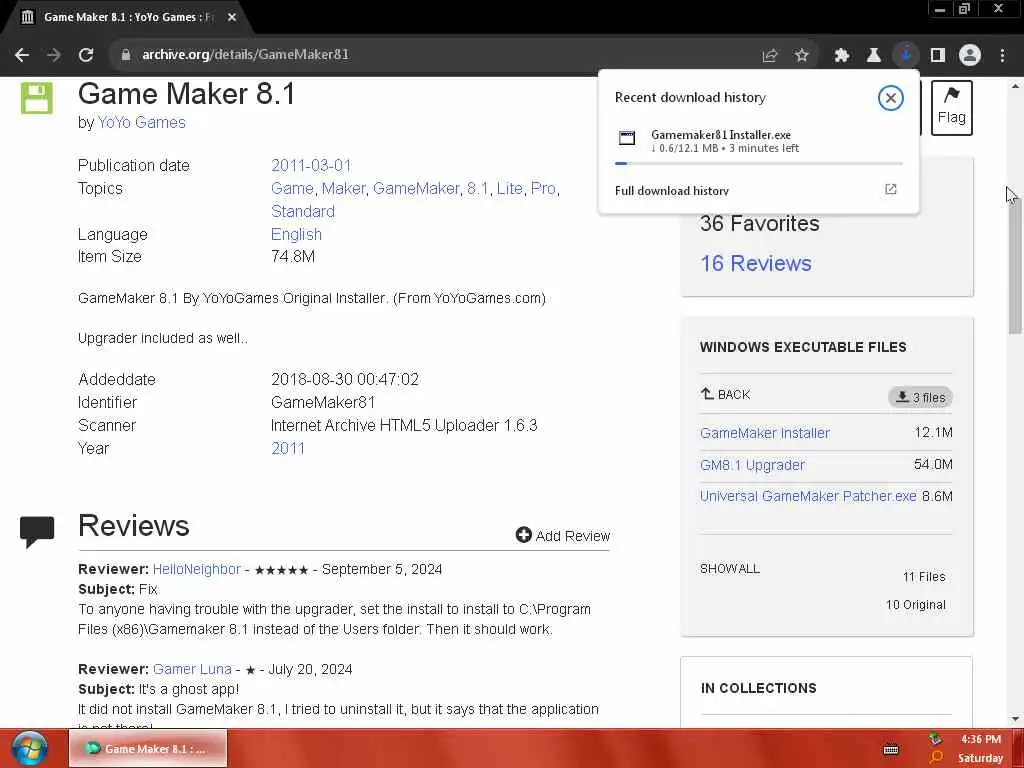Open the Maker topic link
This screenshot has width=1024, height=768.
pyautogui.click(x=344, y=189)
